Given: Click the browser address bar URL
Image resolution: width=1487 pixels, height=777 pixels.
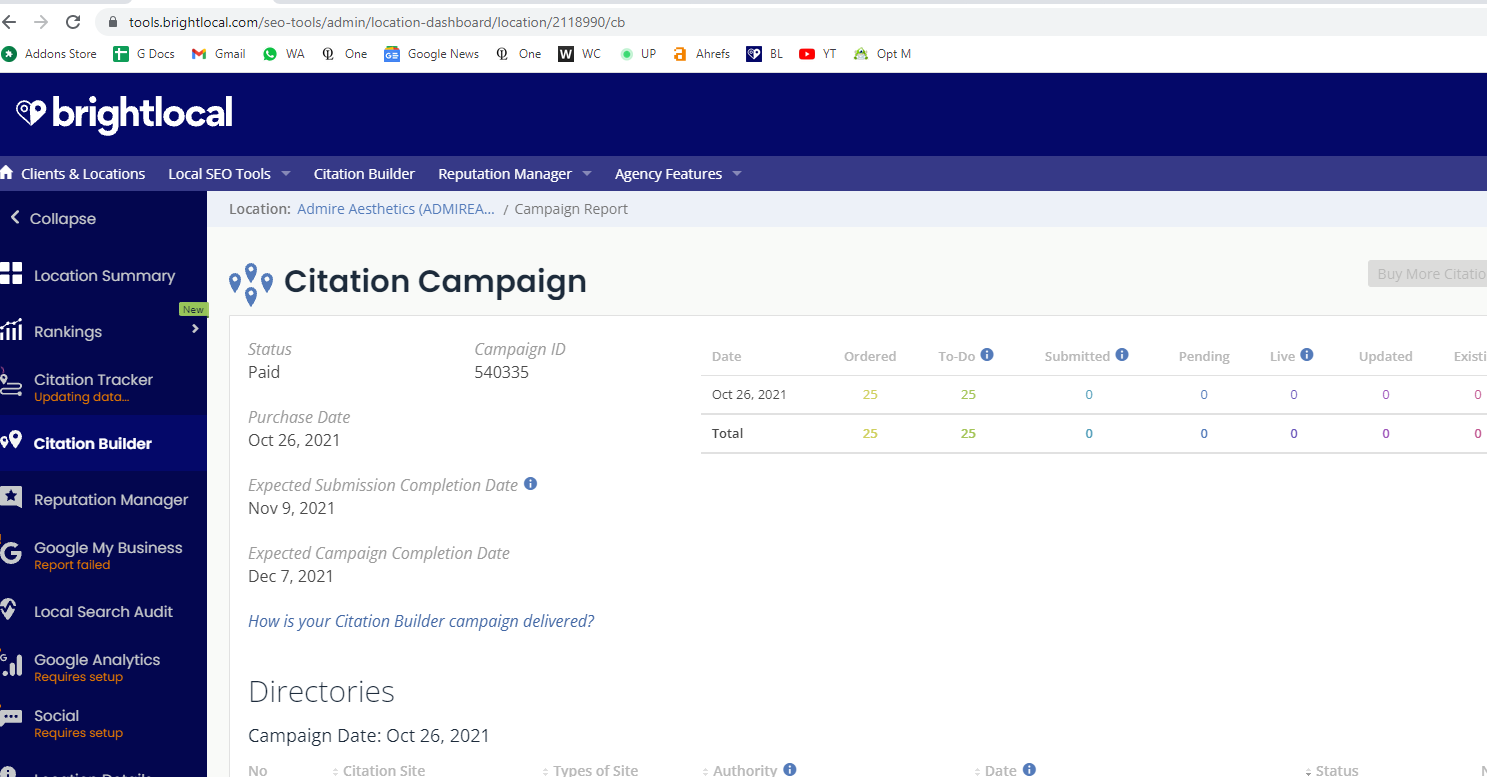Looking at the screenshot, I should 377,22.
